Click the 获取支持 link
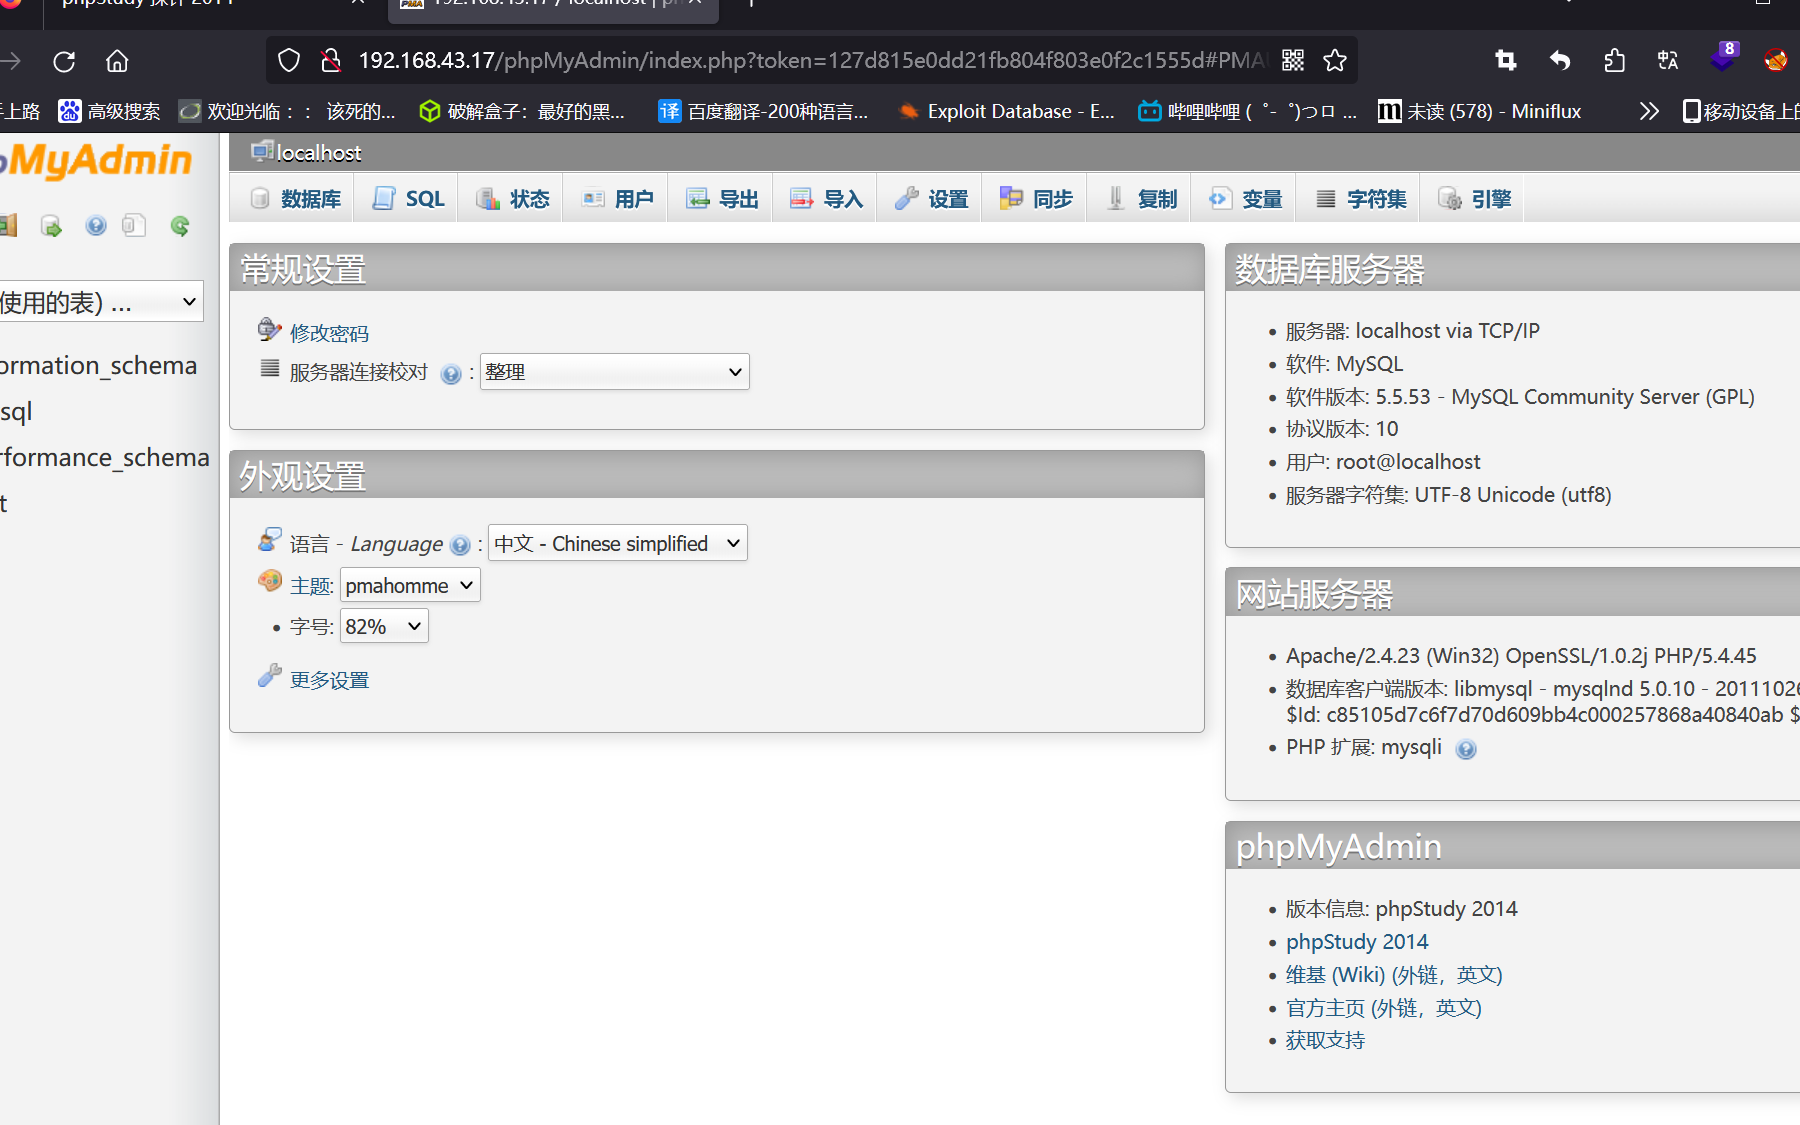Image resolution: width=1800 pixels, height=1125 pixels. tap(1325, 1041)
